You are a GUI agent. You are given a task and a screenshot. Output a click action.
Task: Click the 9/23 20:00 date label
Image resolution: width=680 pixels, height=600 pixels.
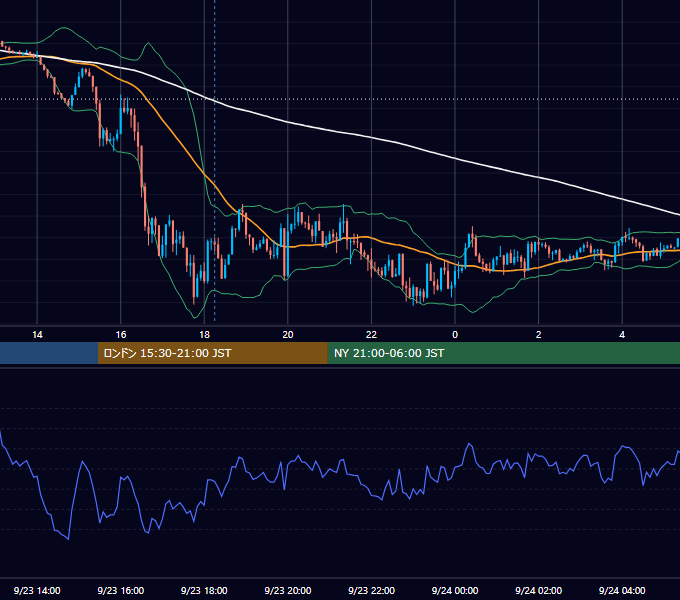click(288, 590)
